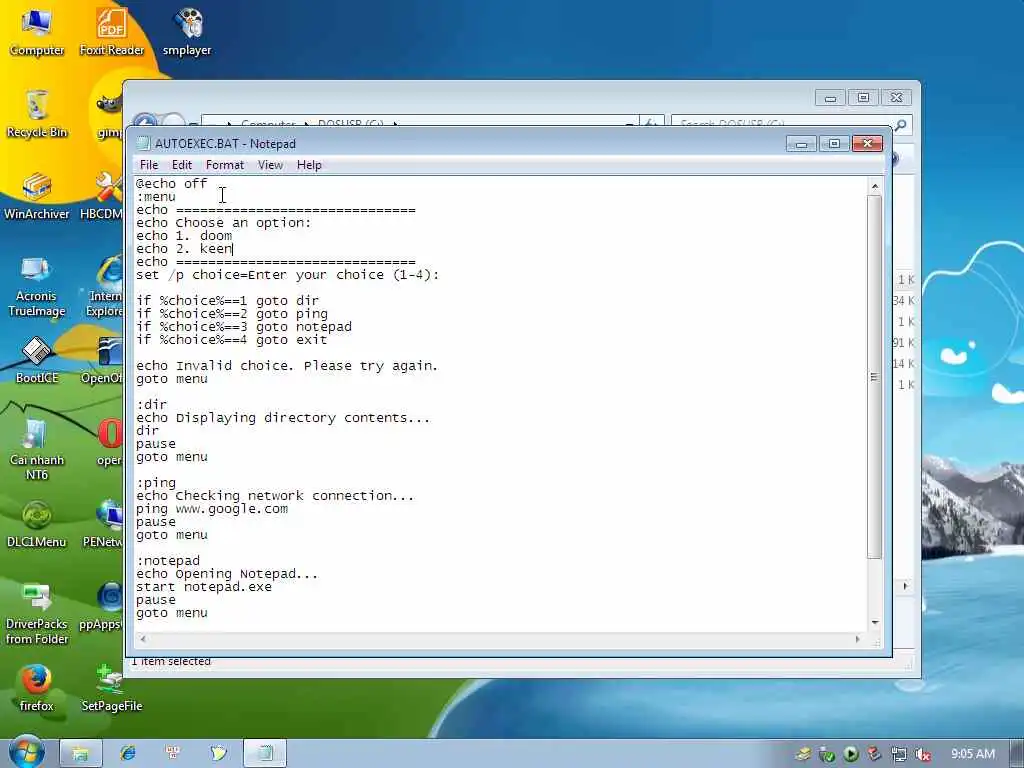The height and width of the screenshot is (768, 1024).
Task: Click the 'set /p choice=Enter your choice' line
Action: 288,275
